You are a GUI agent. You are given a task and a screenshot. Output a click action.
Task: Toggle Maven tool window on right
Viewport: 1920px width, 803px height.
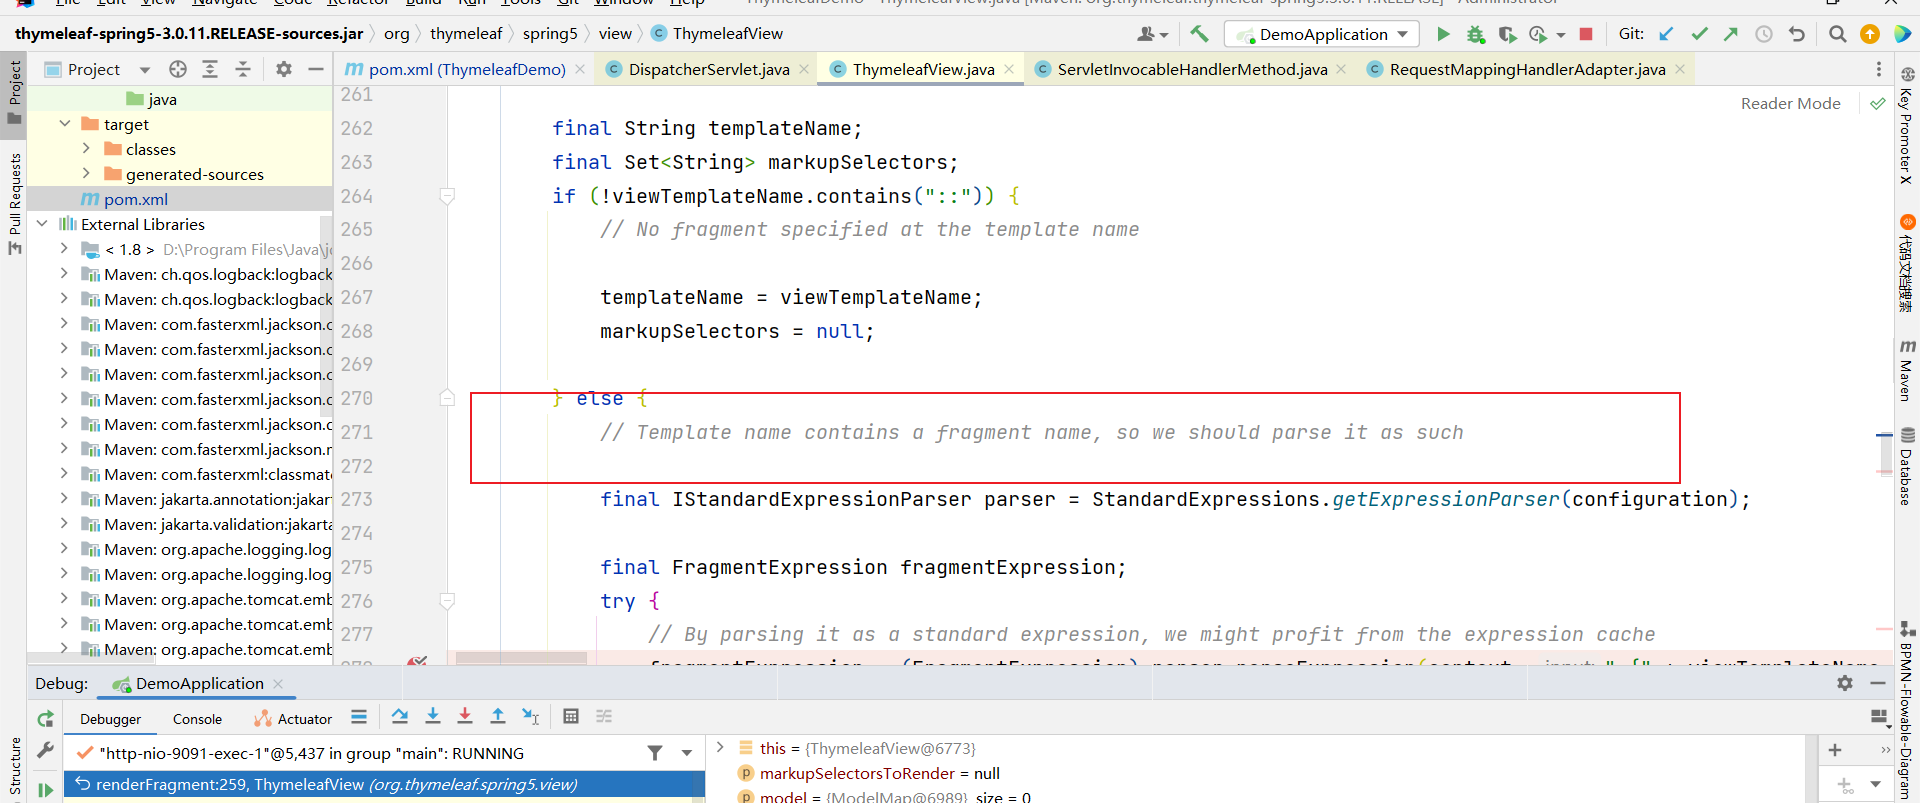pos(1907,369)
